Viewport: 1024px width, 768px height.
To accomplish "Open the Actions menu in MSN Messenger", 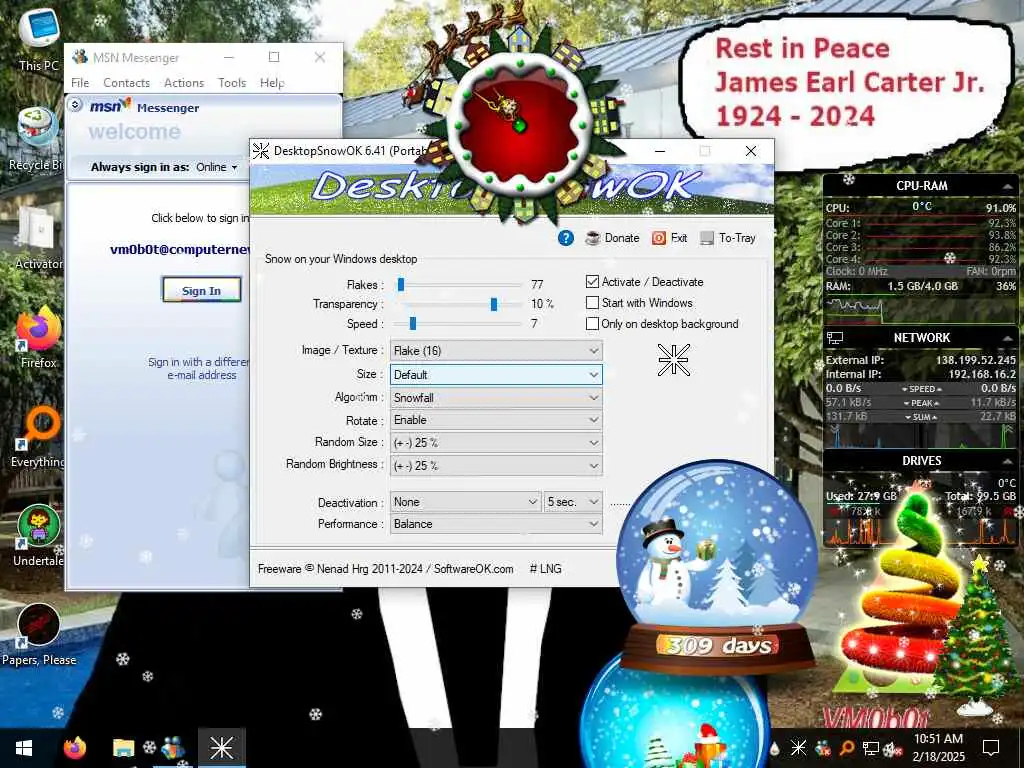I will coord(184,83).
